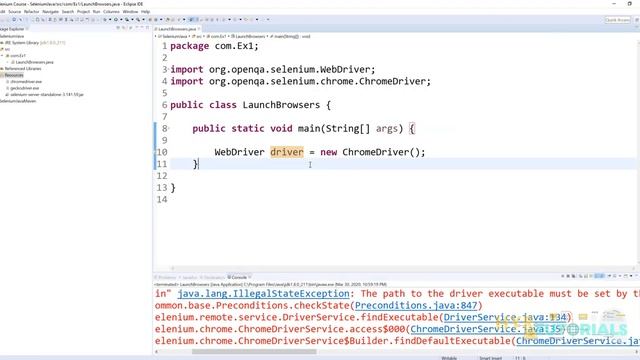The image size is (640, 360).
Task: Open the Navigate menu
Action: click(x=50, y=11)
